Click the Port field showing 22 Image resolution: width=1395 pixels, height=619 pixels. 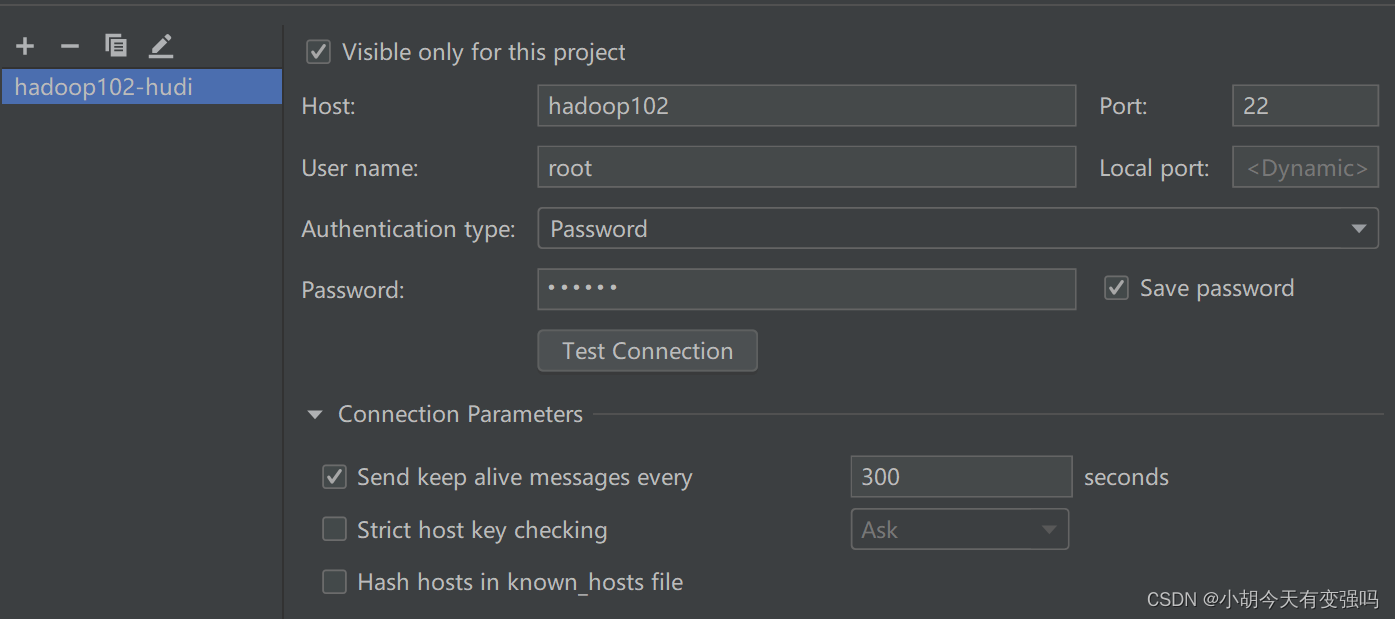coord(1305,106)
